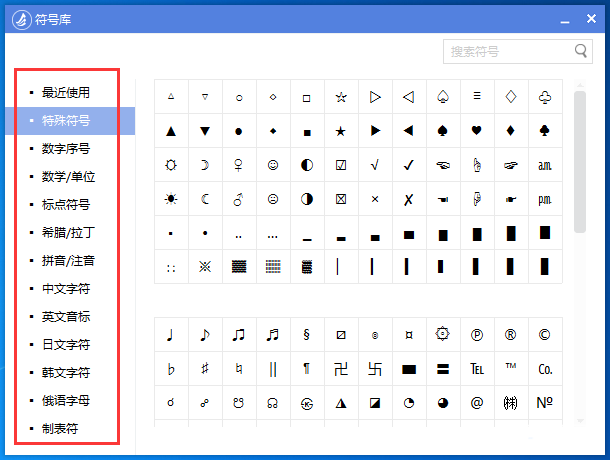
Task: Choose the smiling face symbol
Action: 273,165
